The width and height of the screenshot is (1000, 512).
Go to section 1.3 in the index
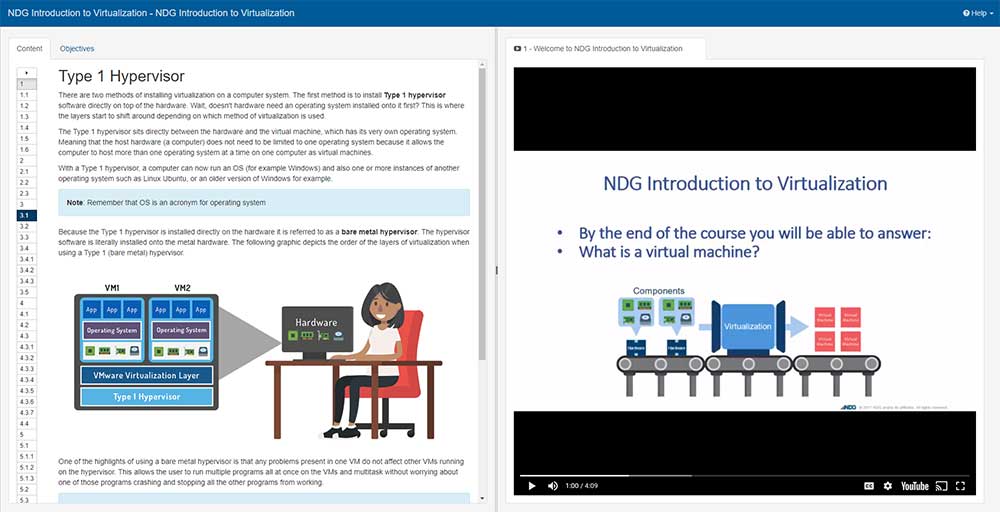(26, 117)
